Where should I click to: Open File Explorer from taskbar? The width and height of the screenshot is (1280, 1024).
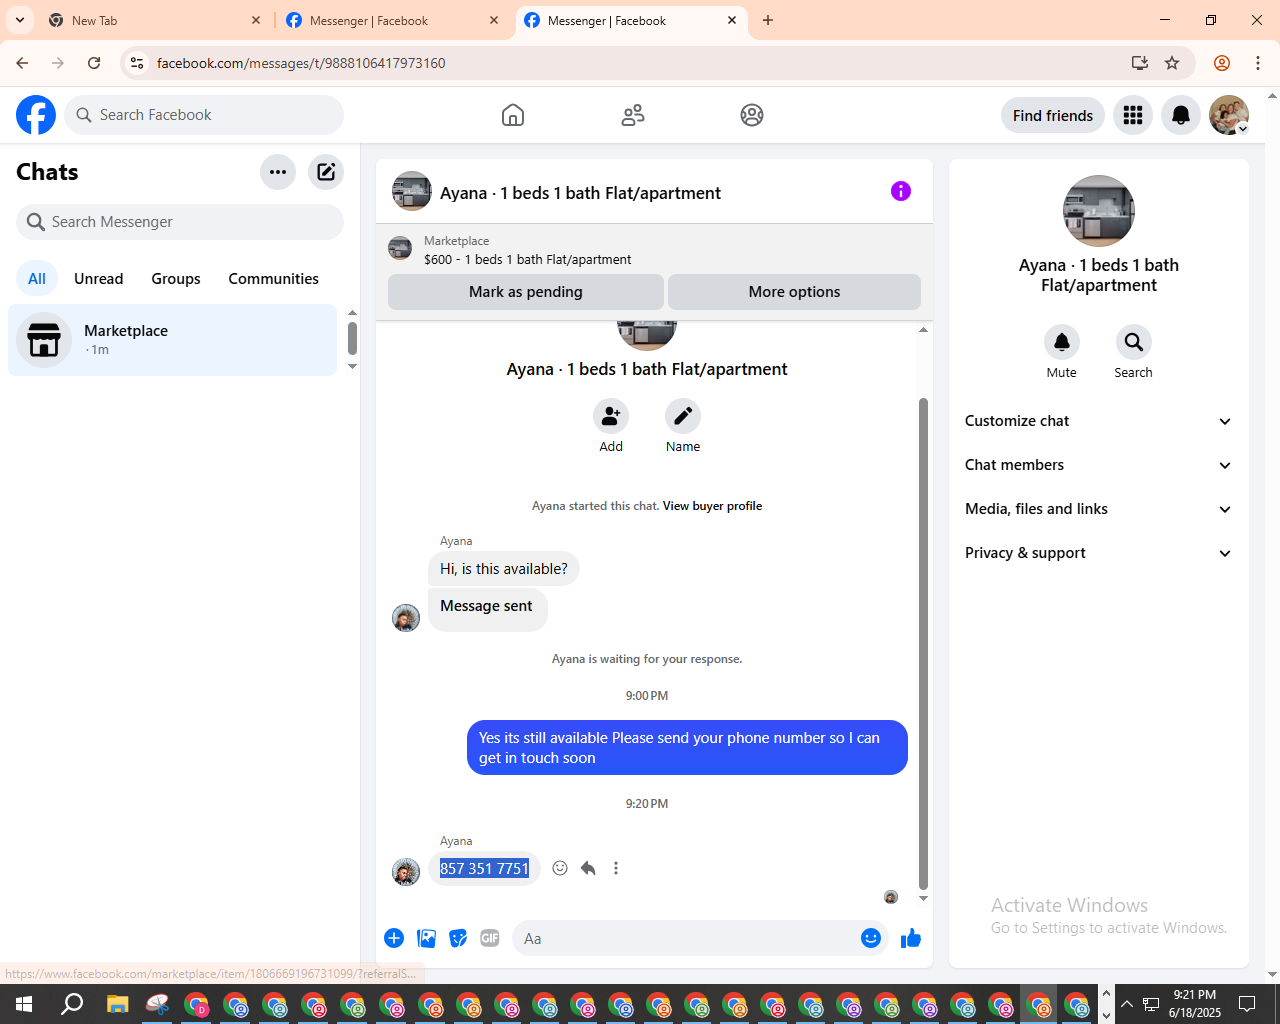(x=118, y=1004)
